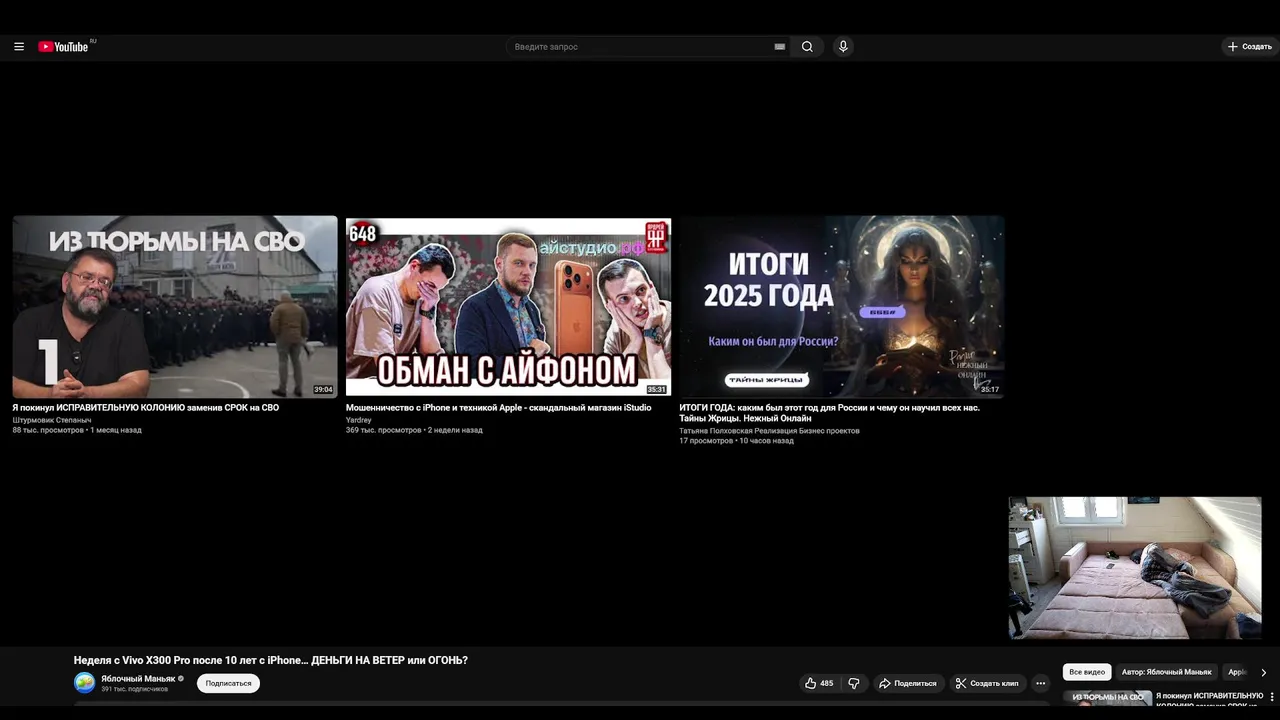Click video title 'Неделя с Vivo X300 Pro'
The image size is (1280, 720).
tap(271, 660)
